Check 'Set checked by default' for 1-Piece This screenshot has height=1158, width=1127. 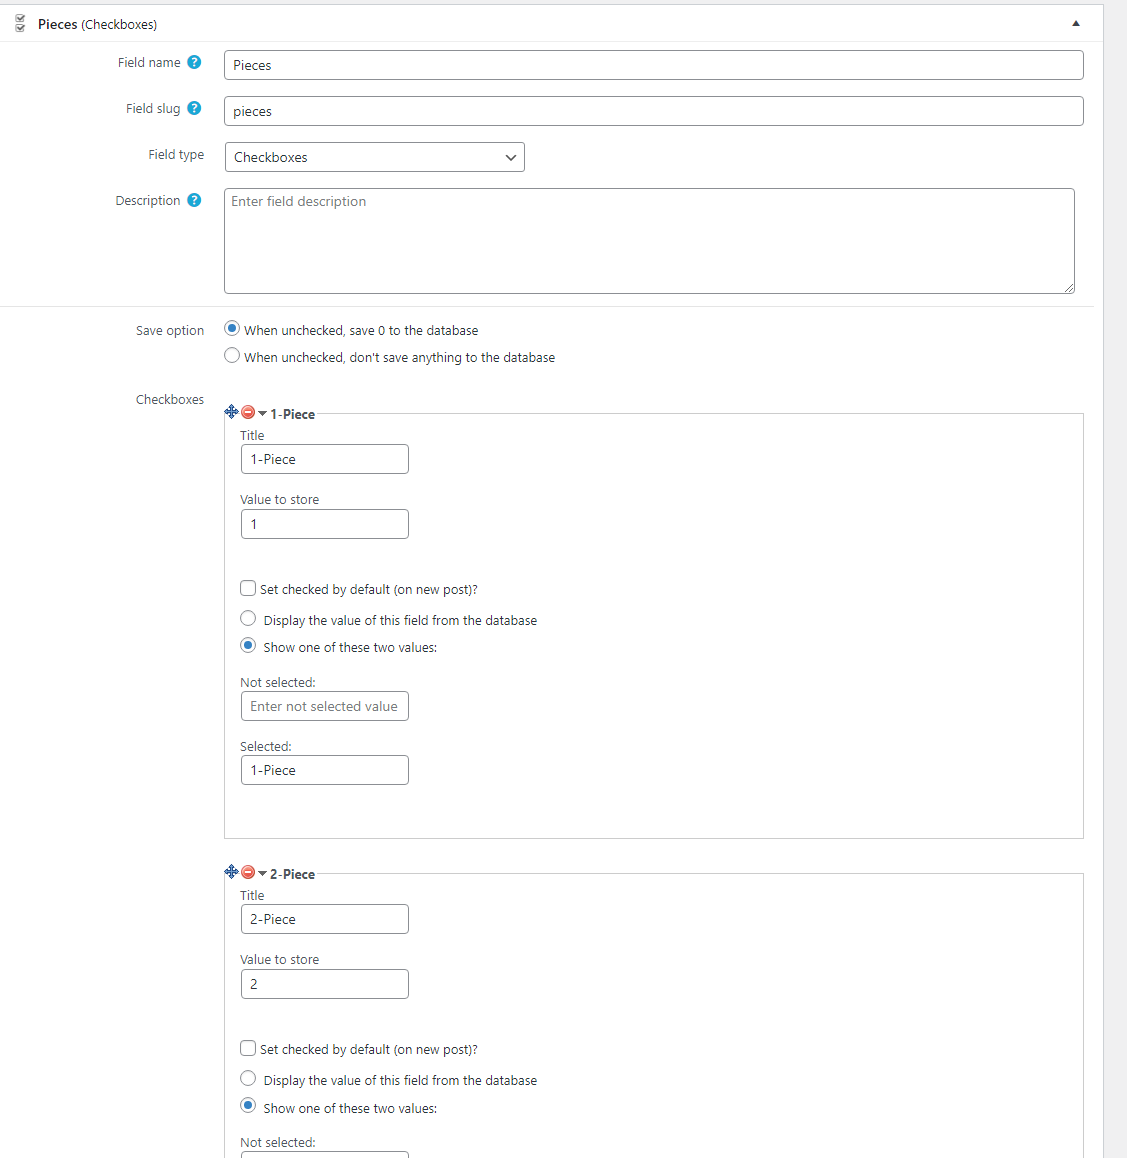[x=248, y=589]
